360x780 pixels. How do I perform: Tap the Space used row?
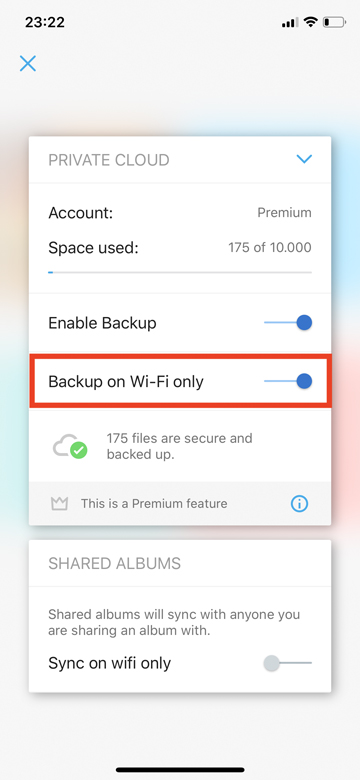(180, 247)
